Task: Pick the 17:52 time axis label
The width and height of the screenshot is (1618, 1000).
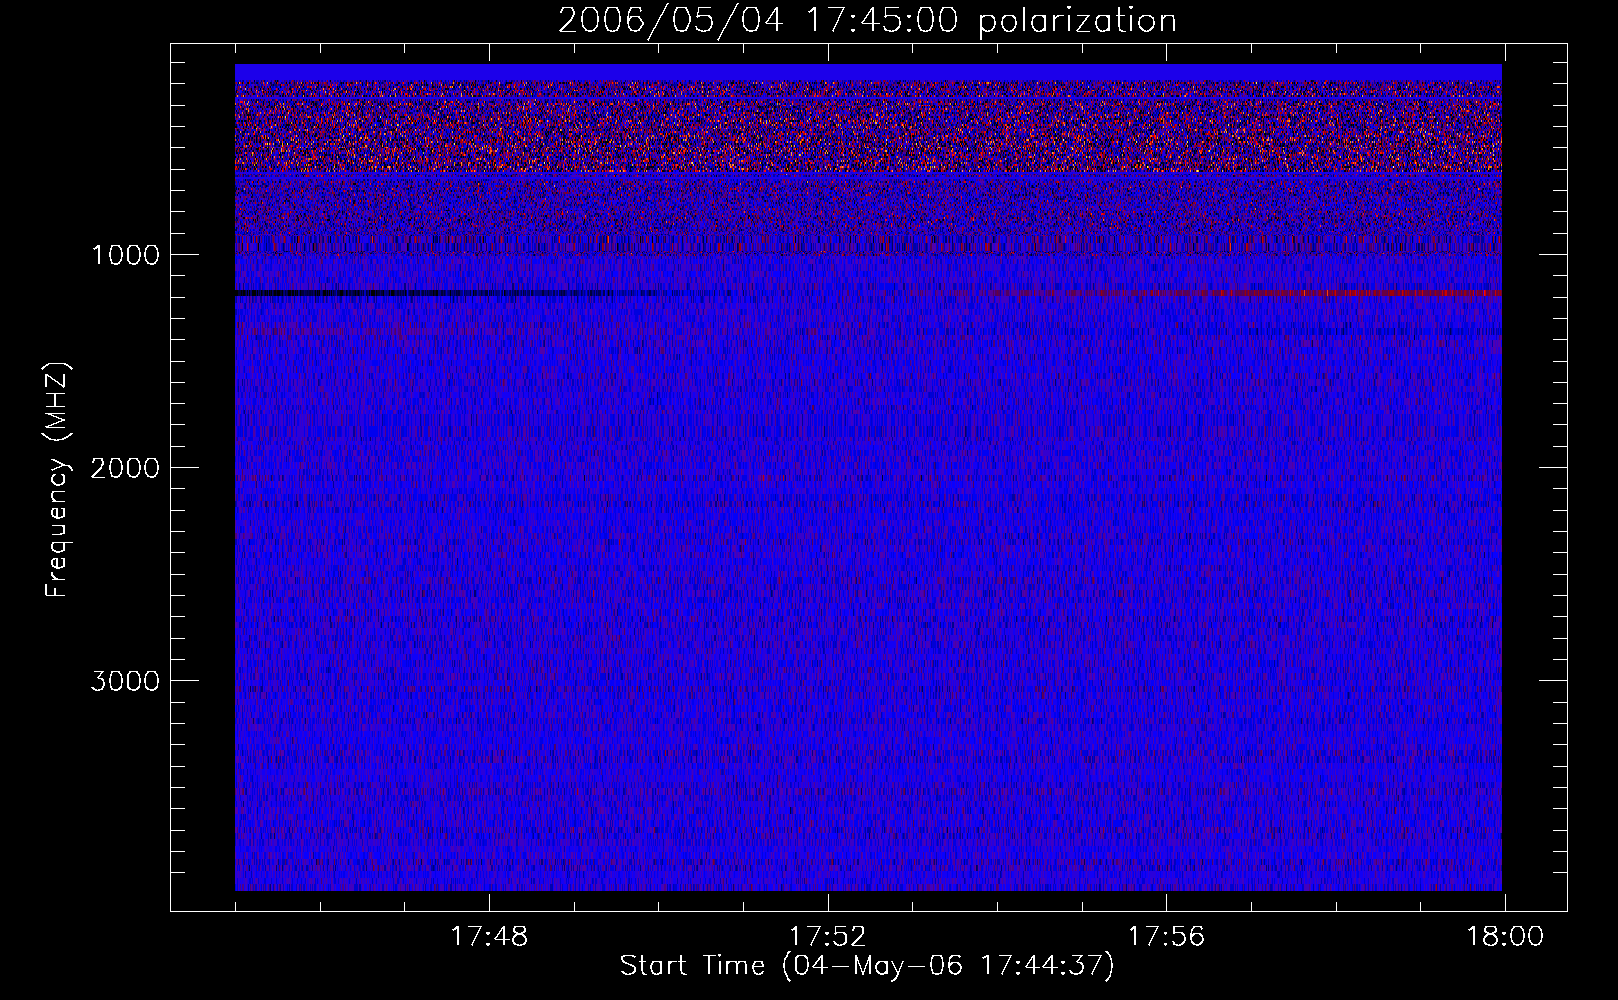Action: (828, 937)
